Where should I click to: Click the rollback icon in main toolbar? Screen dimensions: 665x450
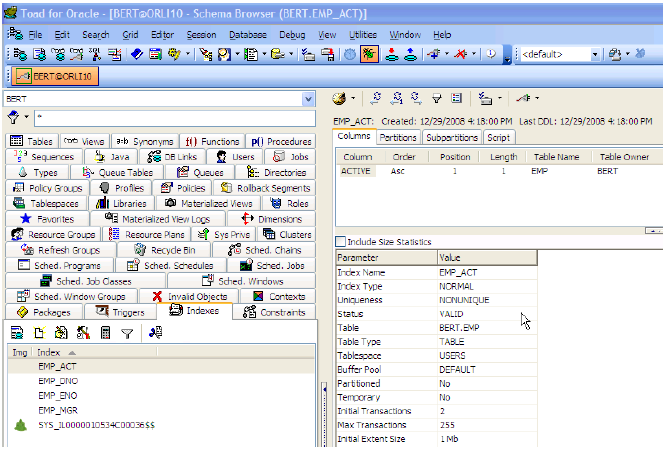coord(410,54)
